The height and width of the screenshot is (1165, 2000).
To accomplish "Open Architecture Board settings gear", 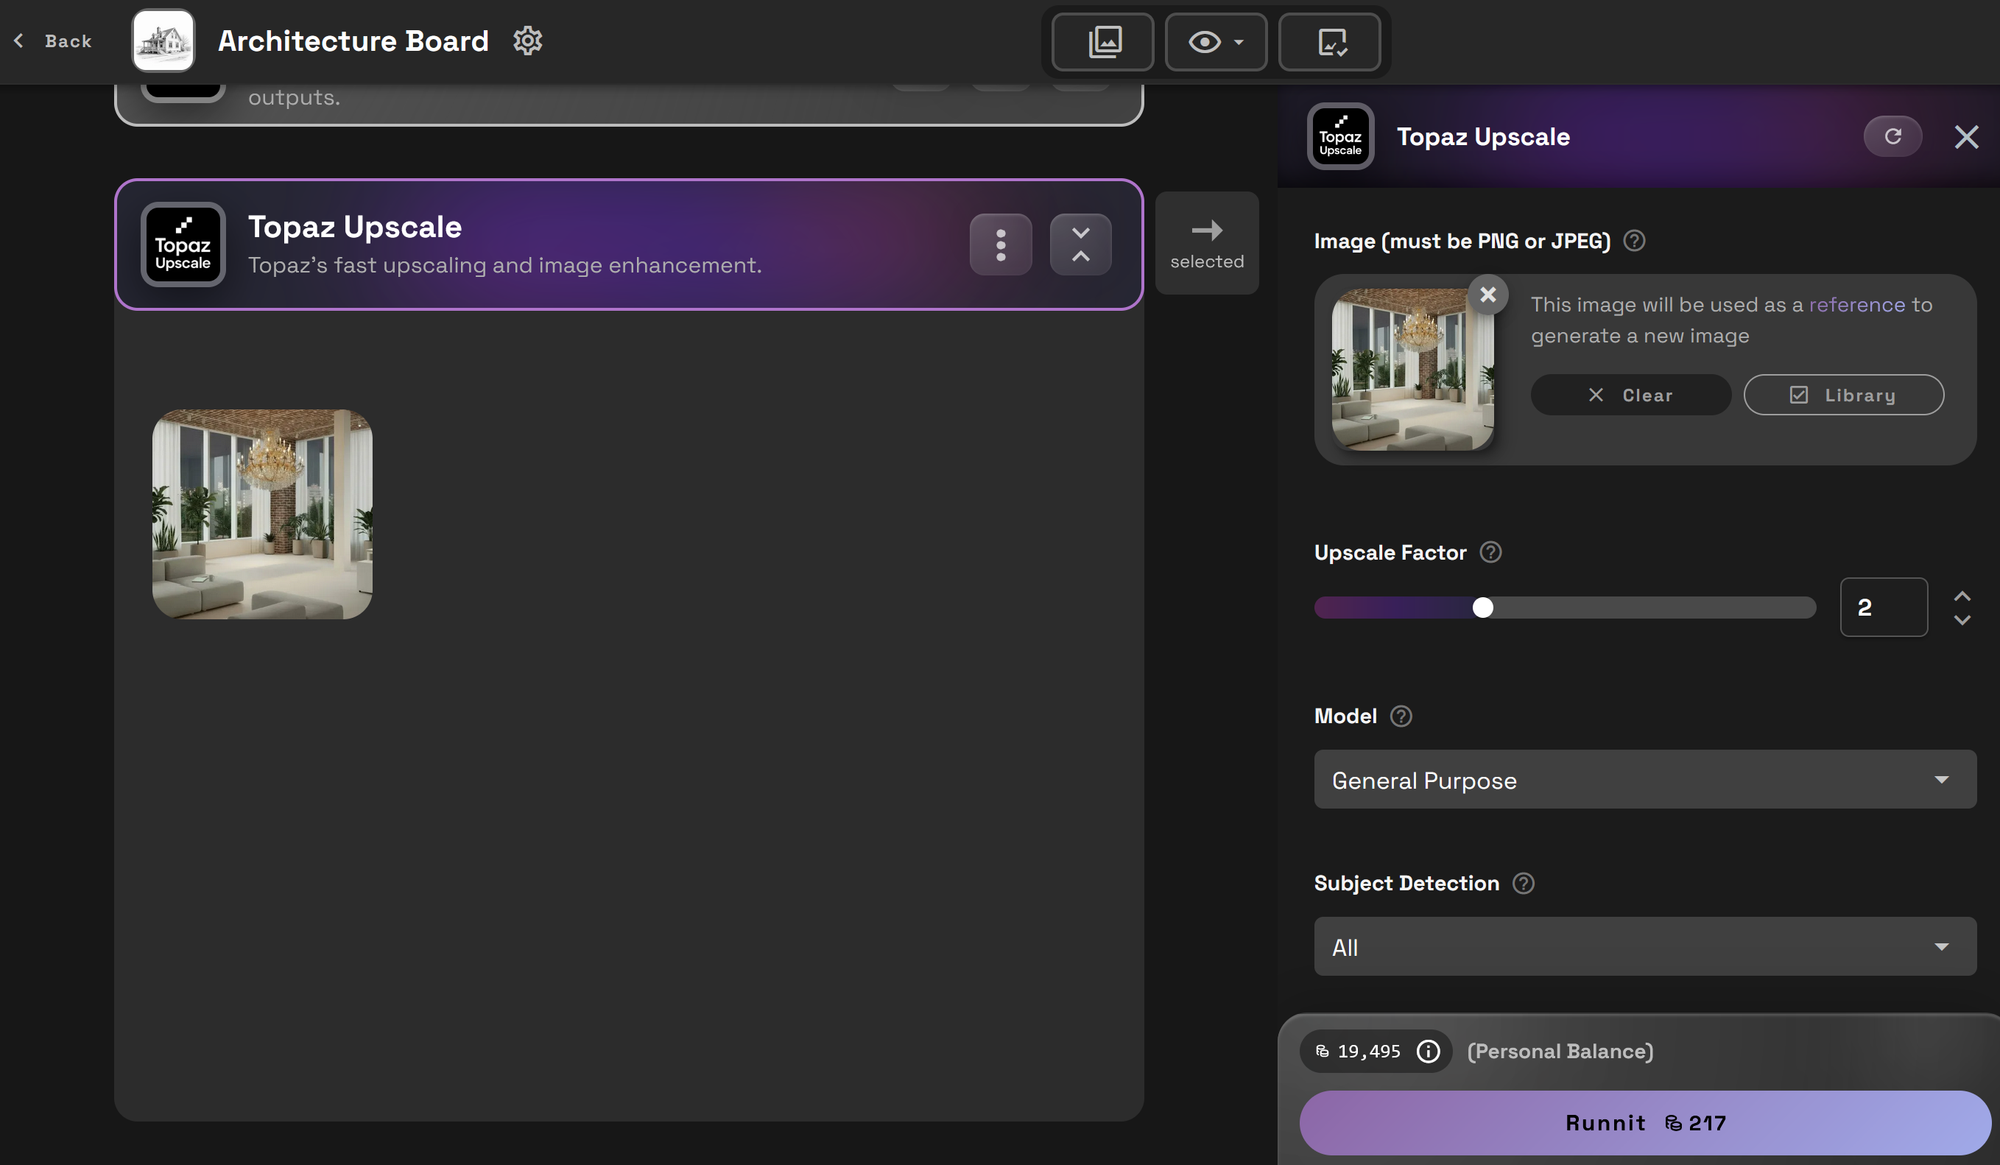I will [x=527, y=41].
